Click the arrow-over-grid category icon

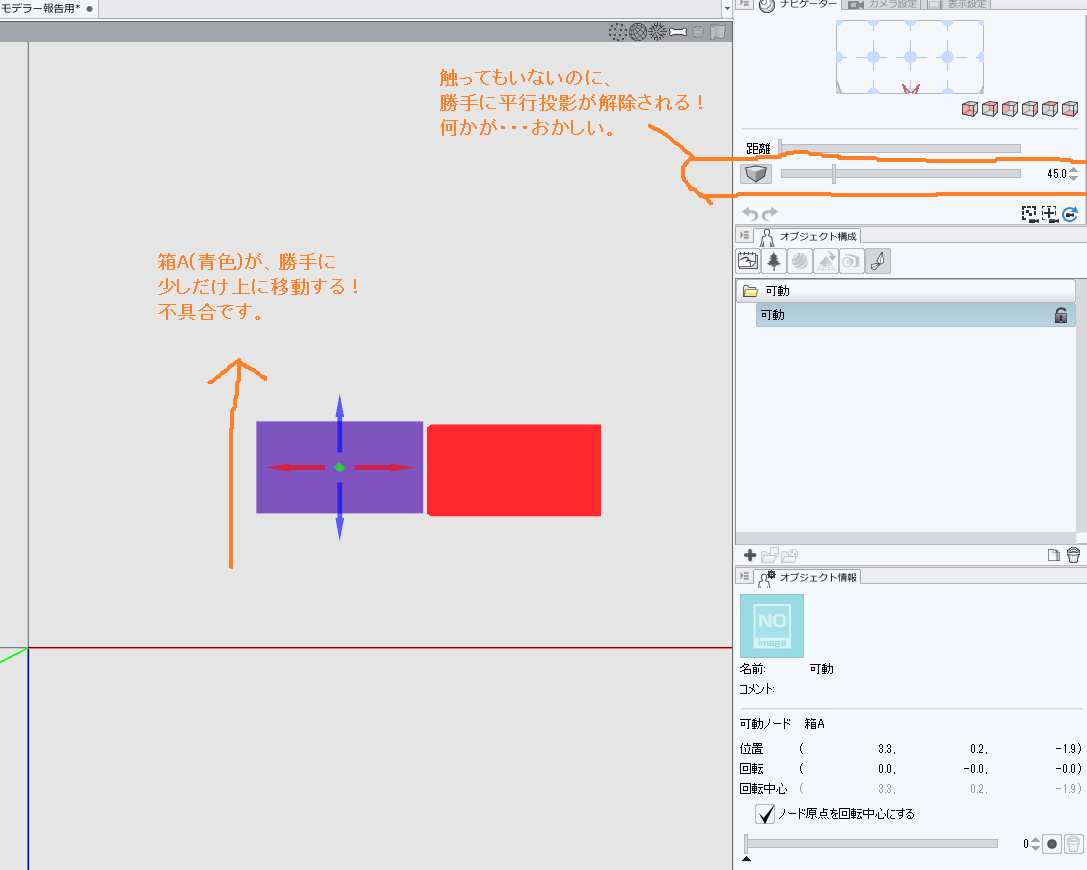point(826,261)
